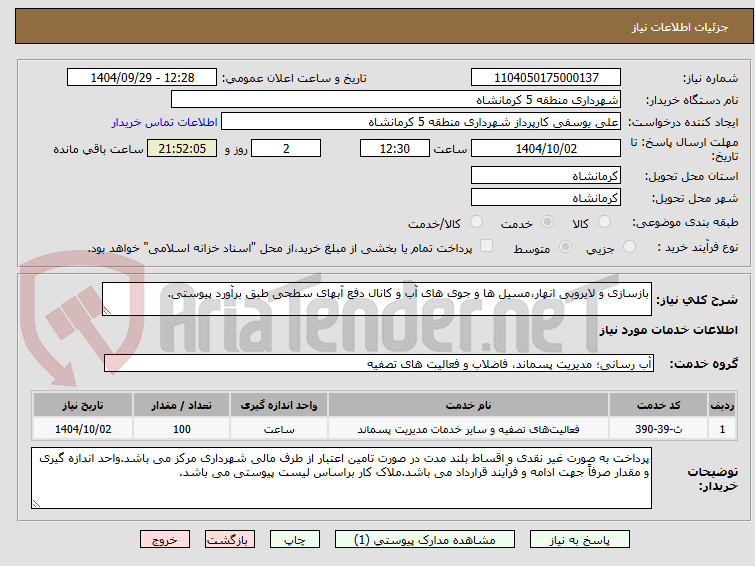755x566 pixels.
Task: Click the توضیحات خریدار textarea
Action: click(341, 478)
